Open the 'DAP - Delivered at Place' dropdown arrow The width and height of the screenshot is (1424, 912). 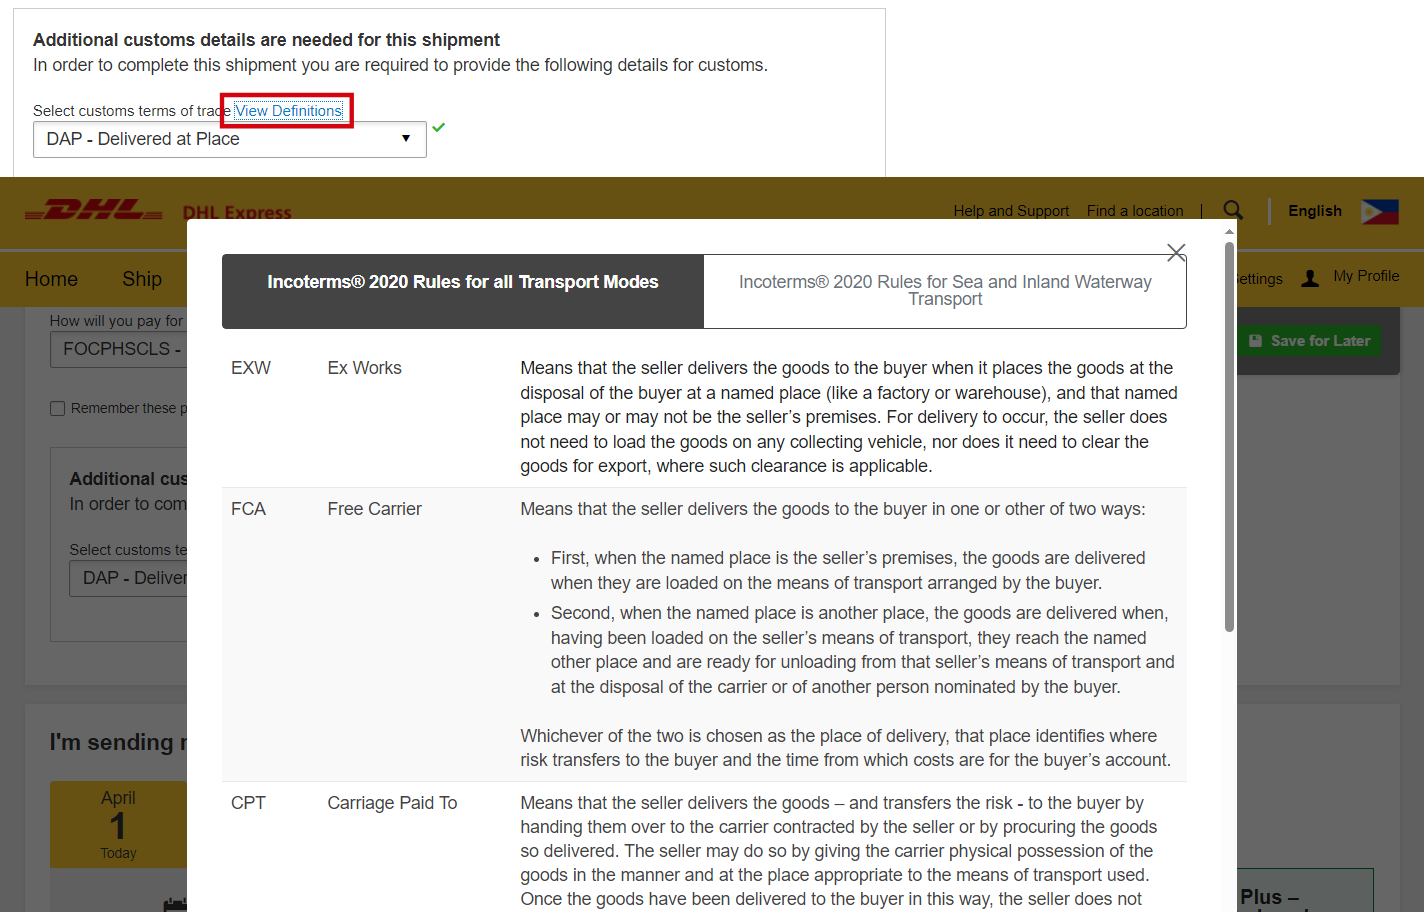pos(405,139)
